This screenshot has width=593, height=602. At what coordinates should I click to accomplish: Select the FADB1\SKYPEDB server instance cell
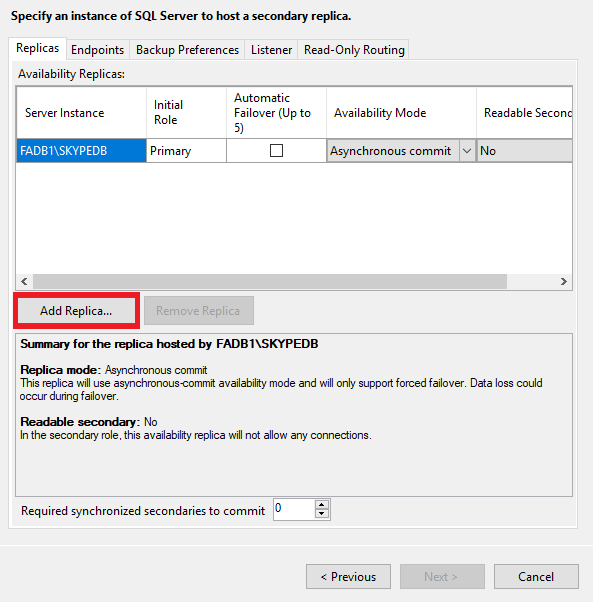tap(81, 151)
